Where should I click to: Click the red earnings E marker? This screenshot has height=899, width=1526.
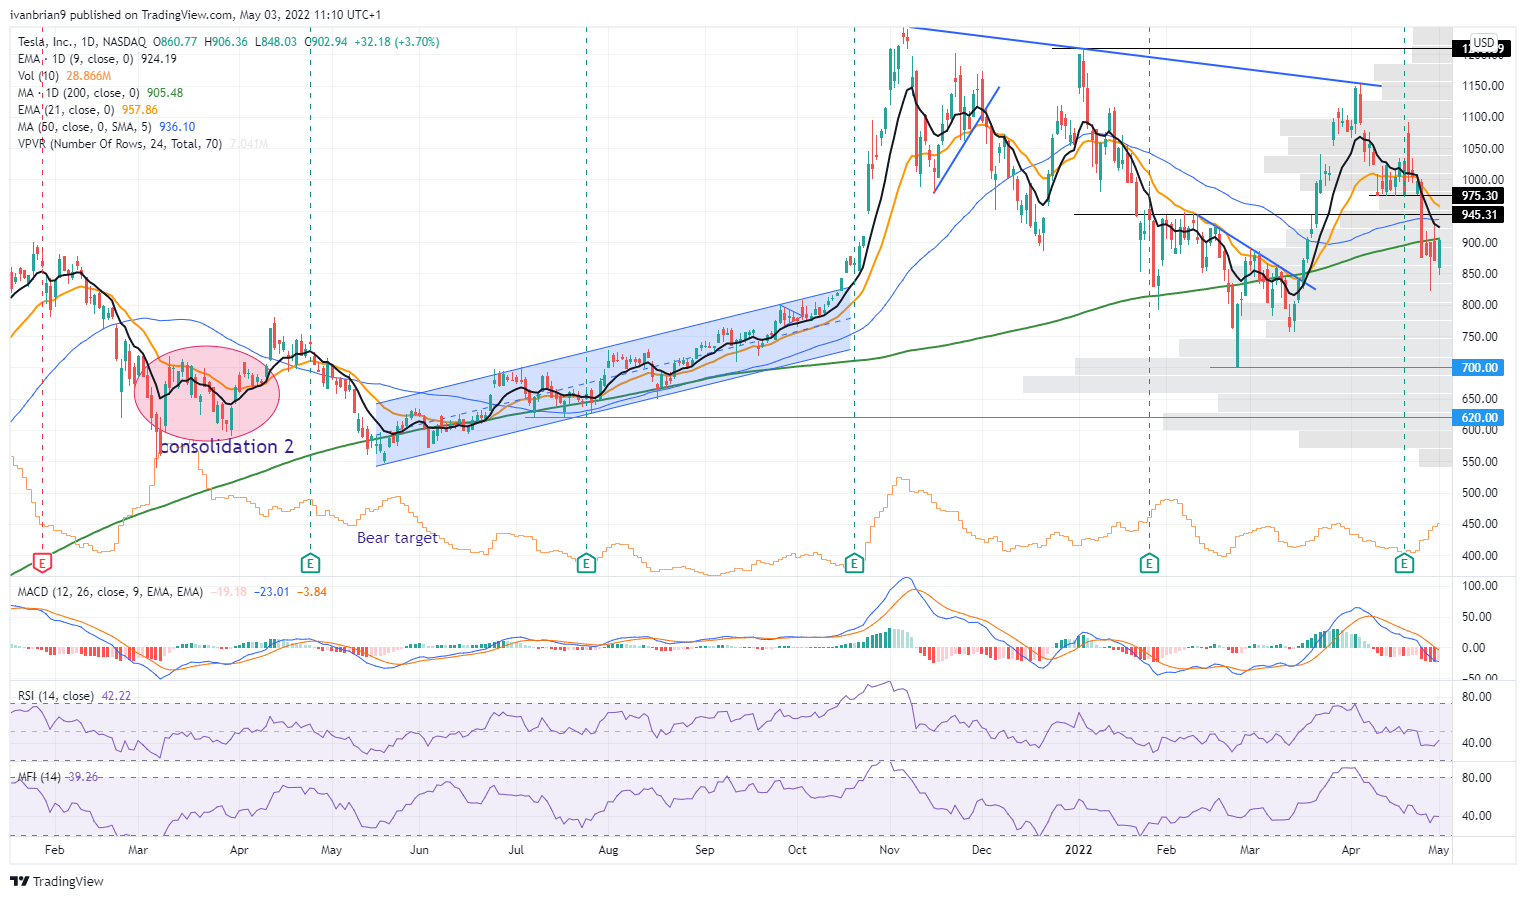pos(42,563)
